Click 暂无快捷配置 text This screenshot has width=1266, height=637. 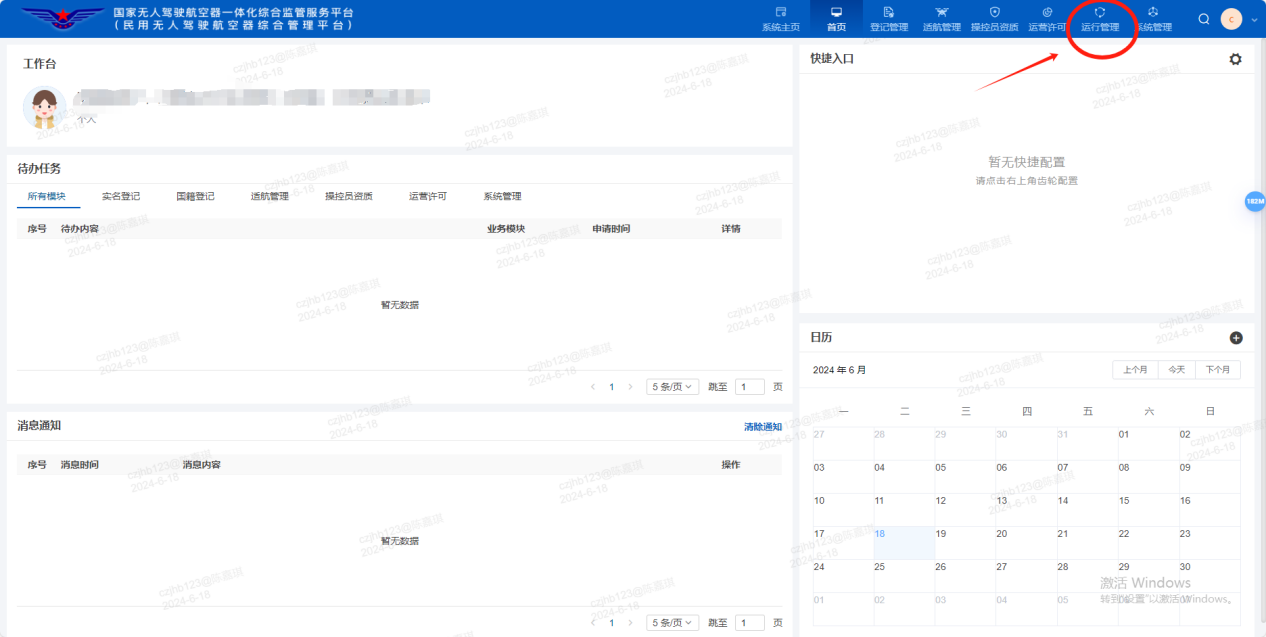click(x=1027, y=162)
